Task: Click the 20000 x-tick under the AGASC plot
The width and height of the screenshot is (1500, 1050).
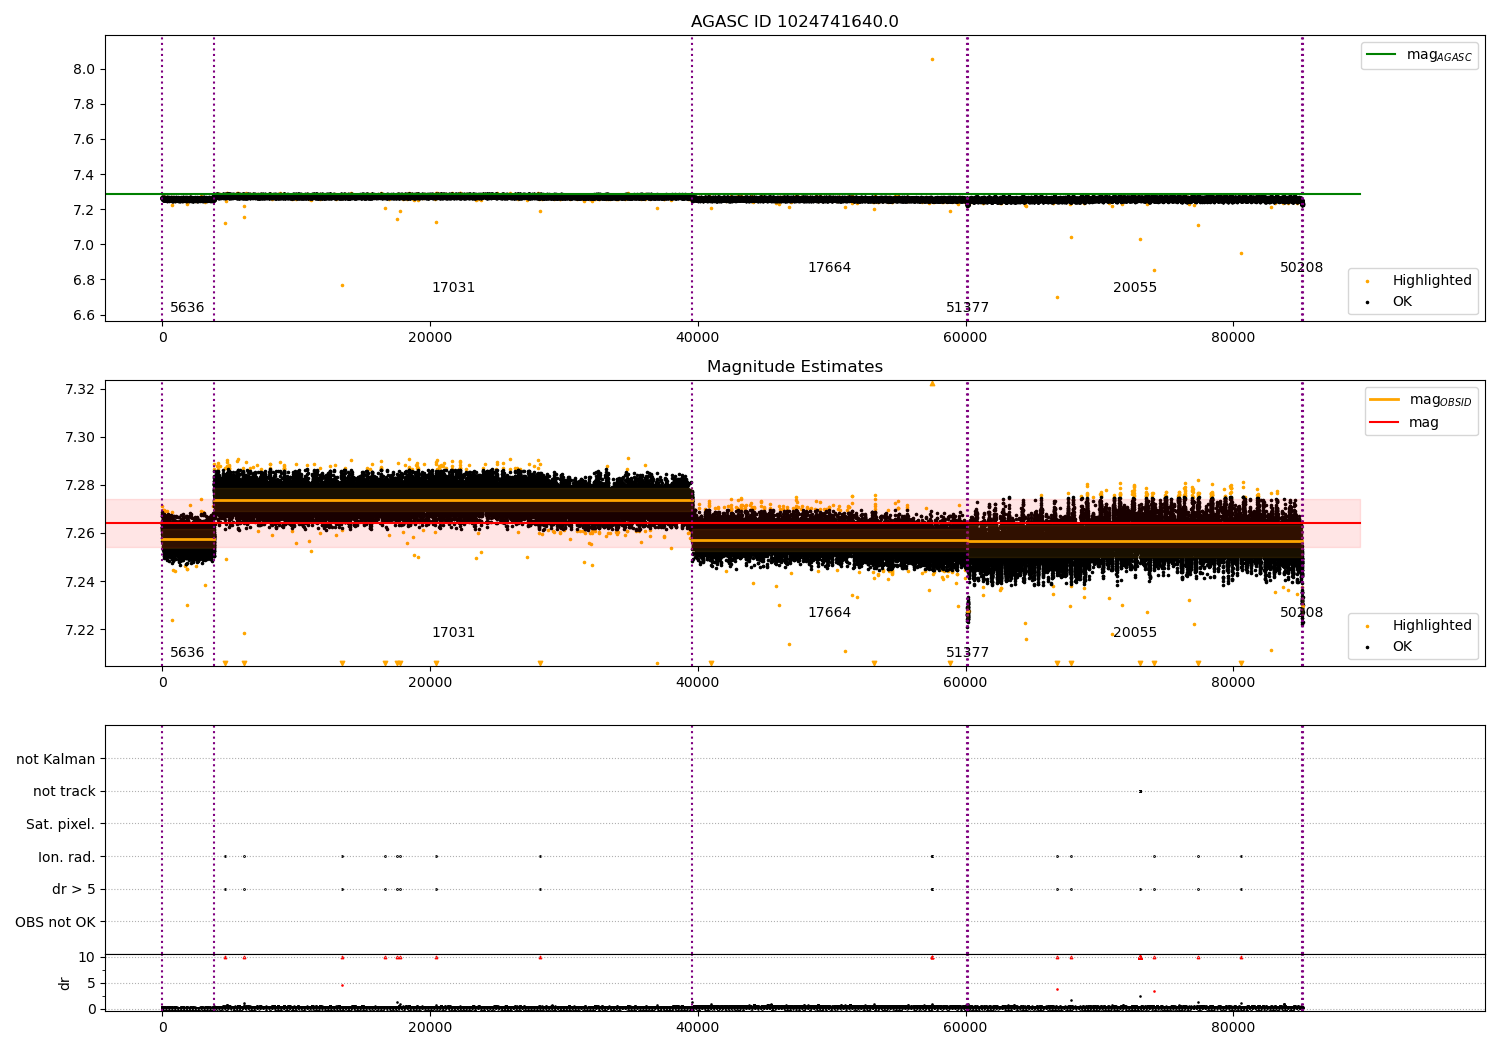Action: pyautogui.click(x=430, y=338)
